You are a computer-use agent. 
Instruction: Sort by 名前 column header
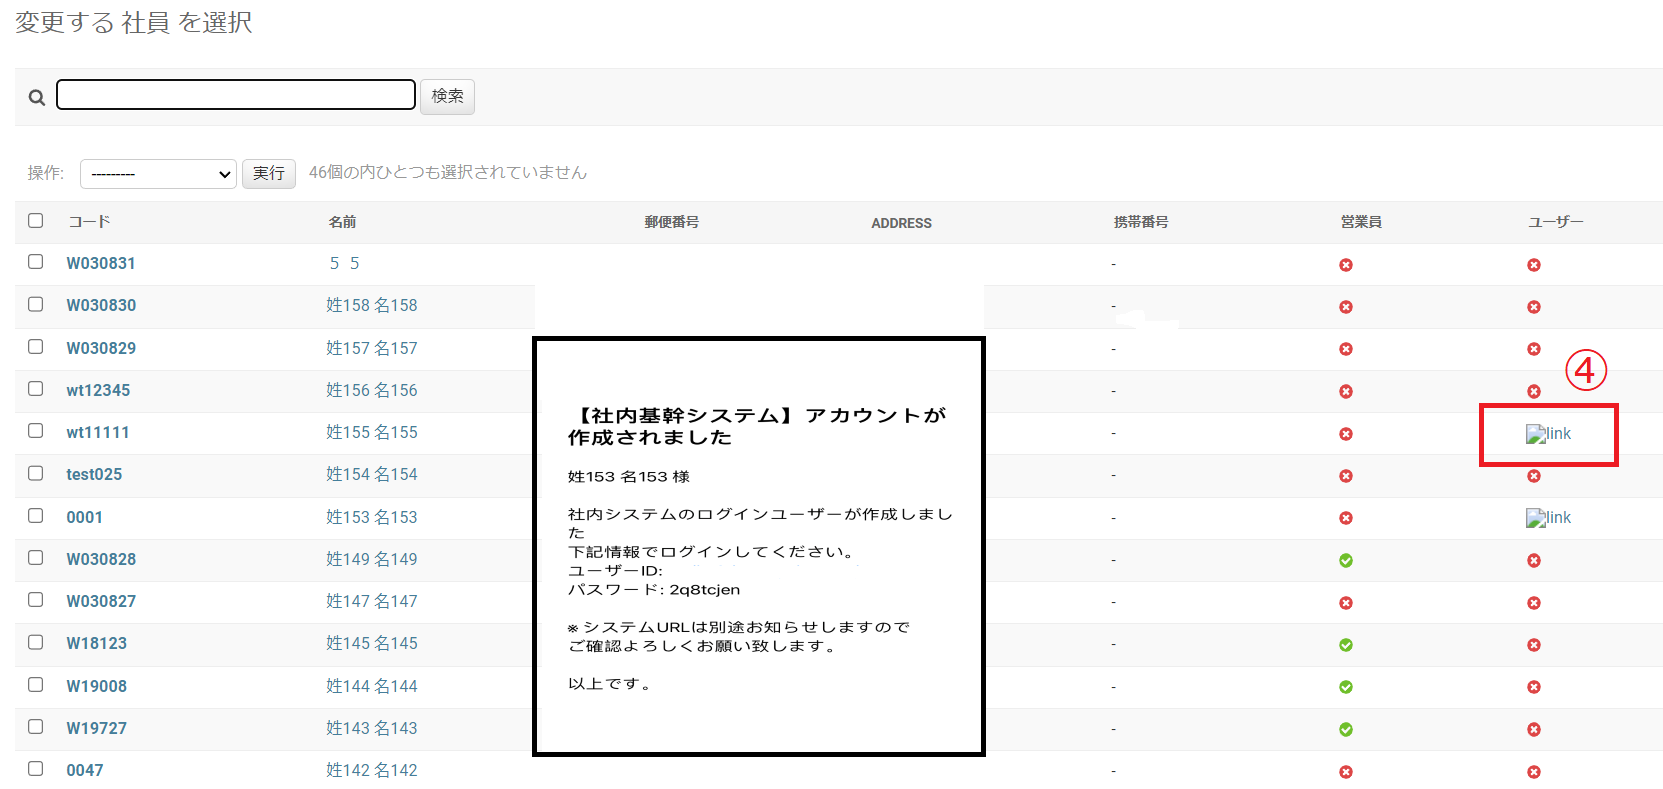(x=342, y=222)
